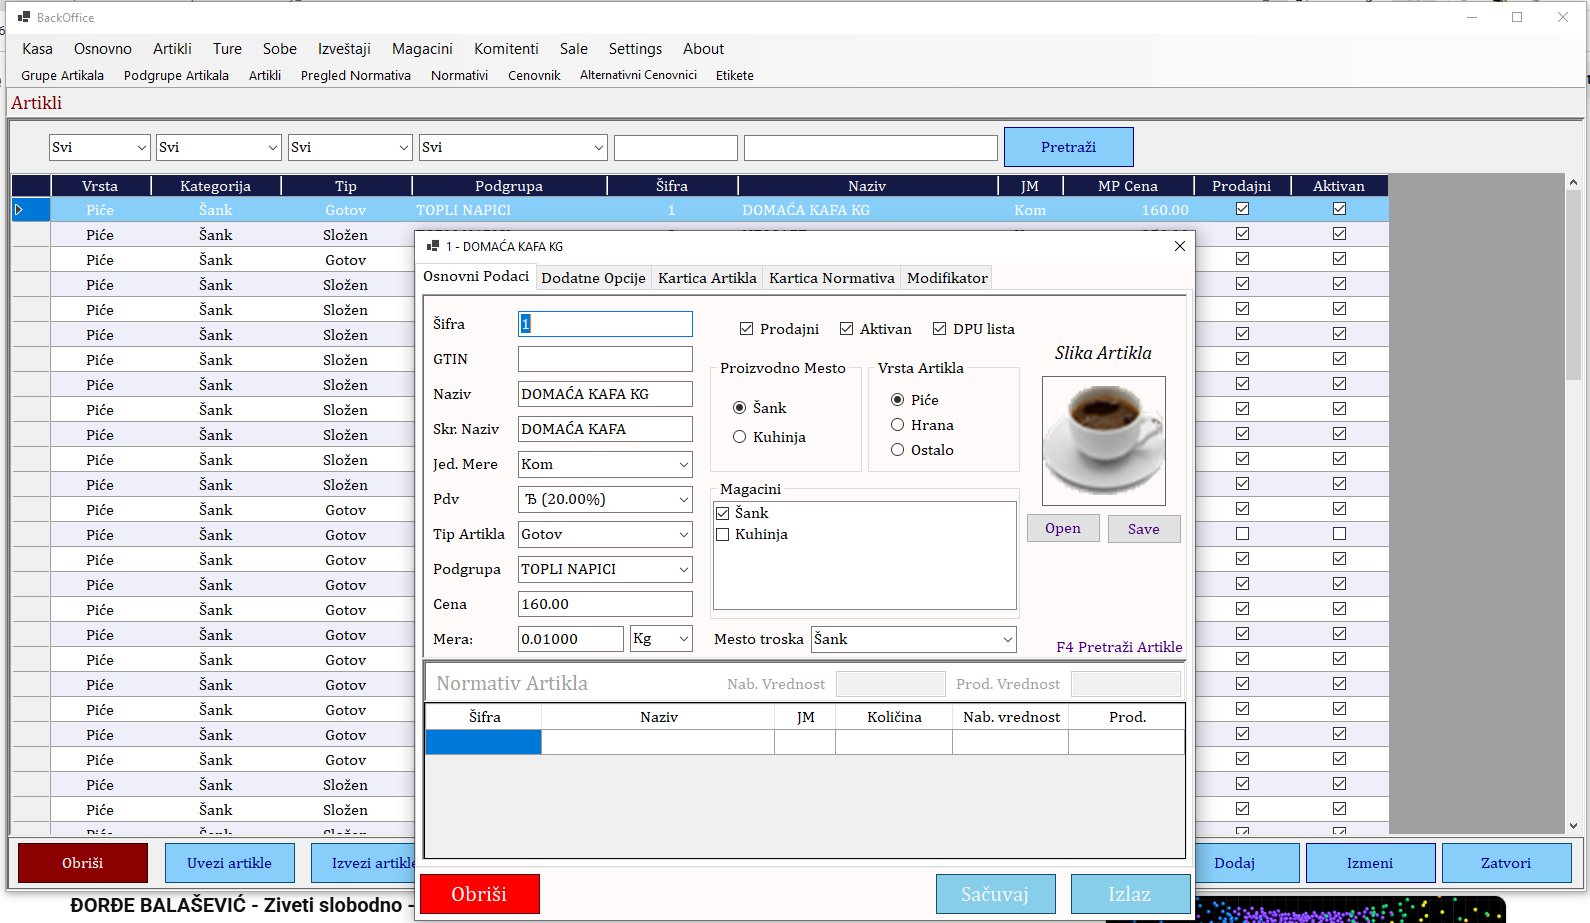Click dark red Obriši button in main window
This screenshot has height=923, width=1590.
[x=82, y=863]
